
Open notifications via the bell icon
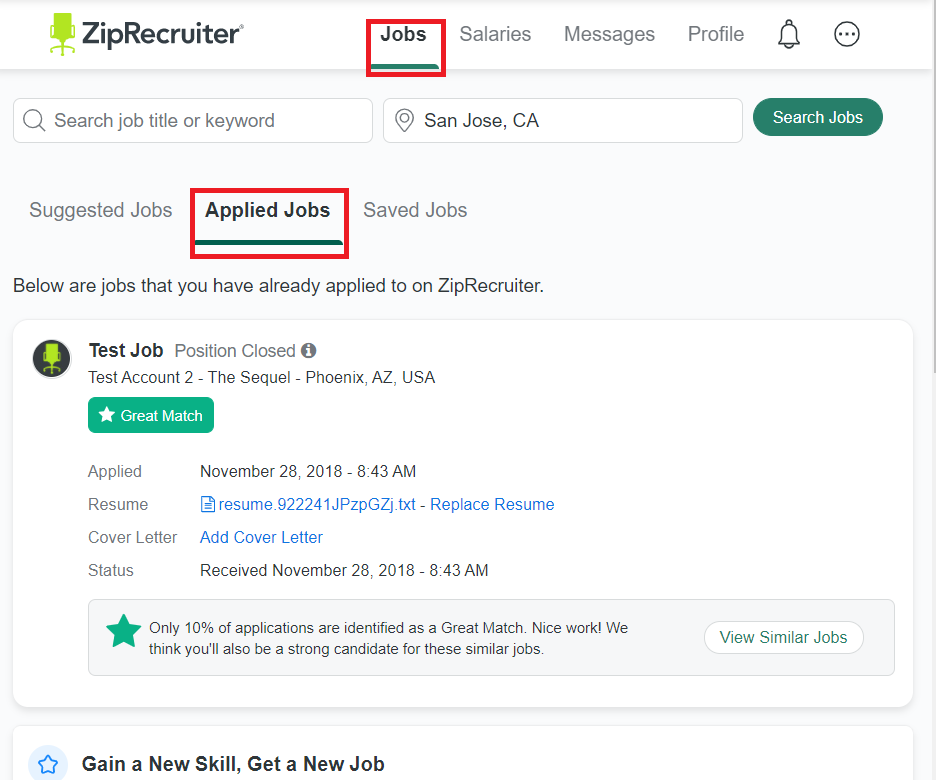(x=788, y=33)
